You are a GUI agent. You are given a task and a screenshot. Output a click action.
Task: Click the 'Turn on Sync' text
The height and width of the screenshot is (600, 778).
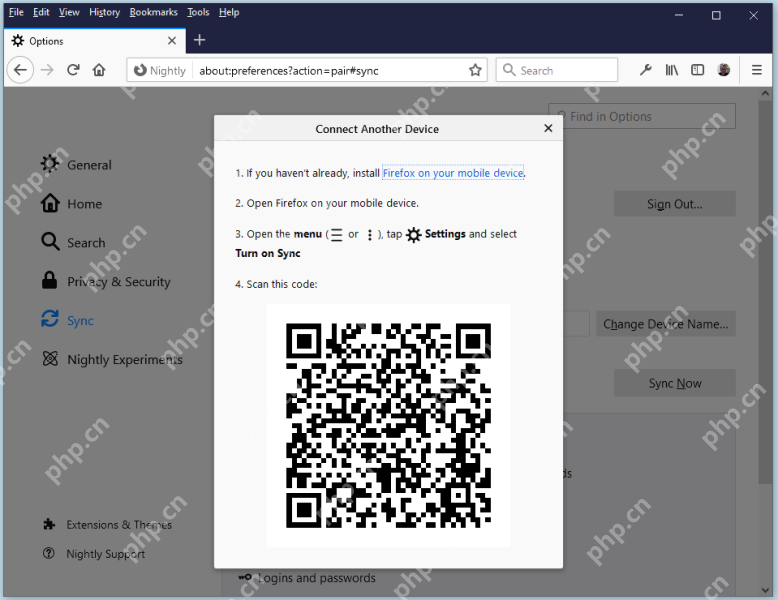click(268, 253)
